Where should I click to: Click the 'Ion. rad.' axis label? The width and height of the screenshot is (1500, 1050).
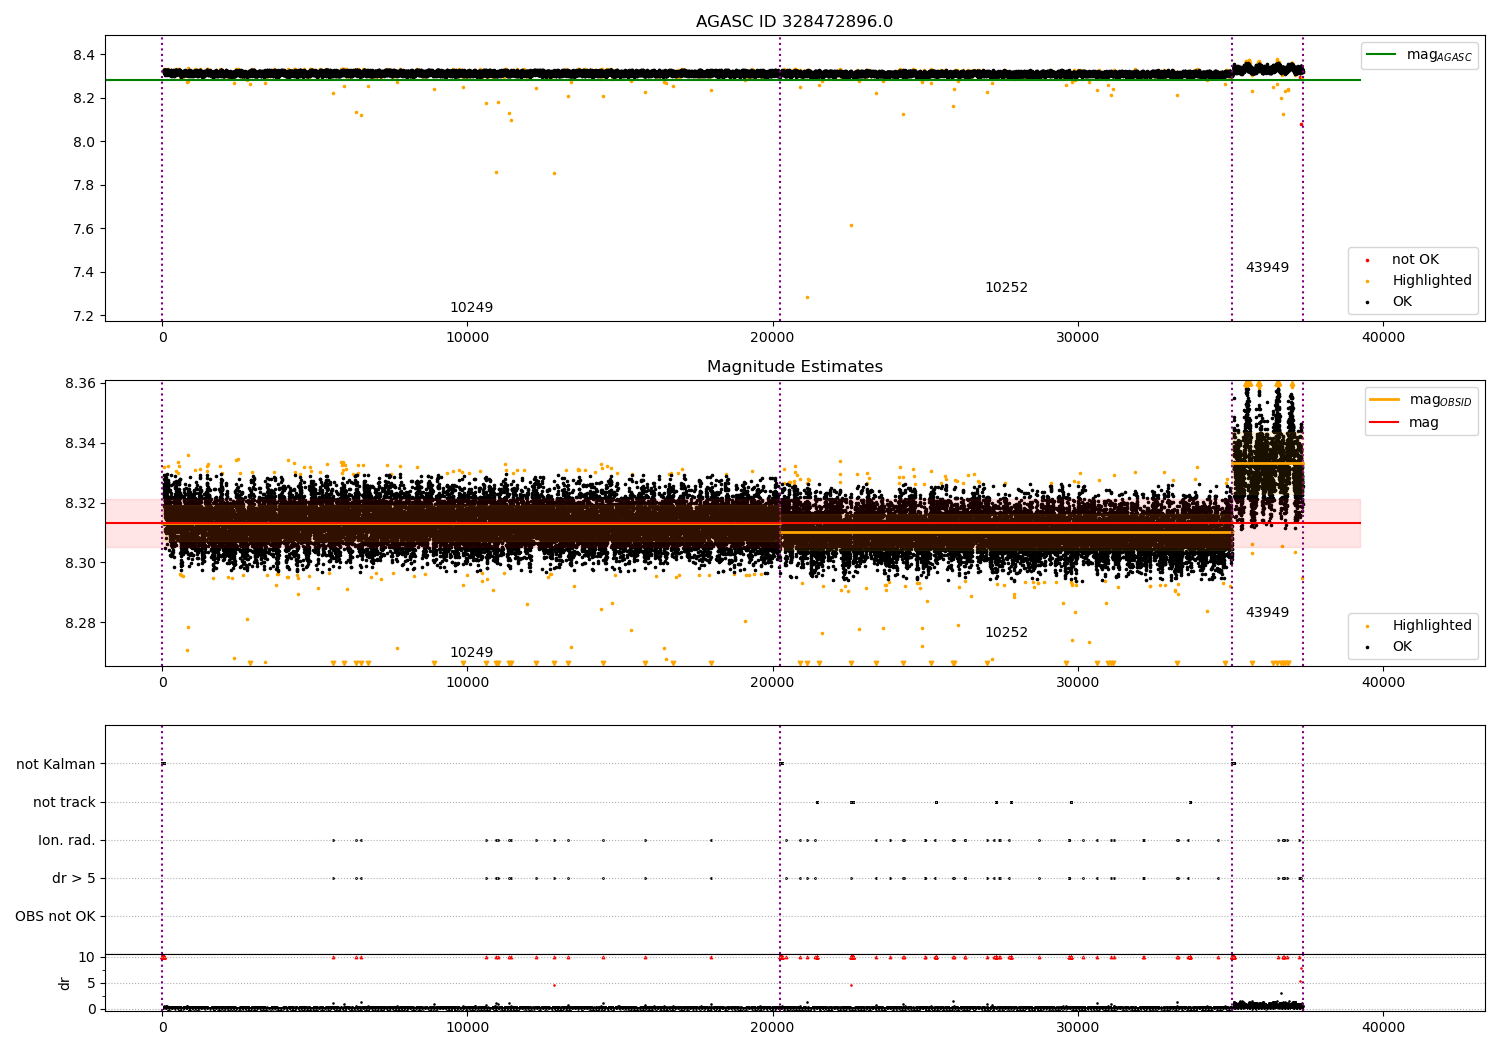[x=67, y=840]
